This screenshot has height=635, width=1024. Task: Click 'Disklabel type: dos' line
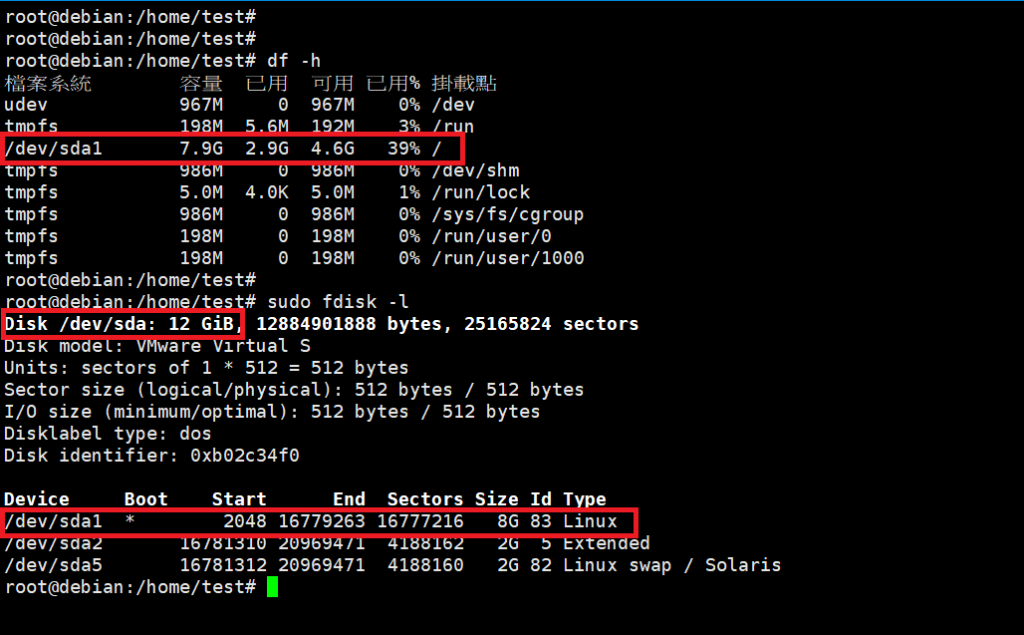[x=108, y=433]
